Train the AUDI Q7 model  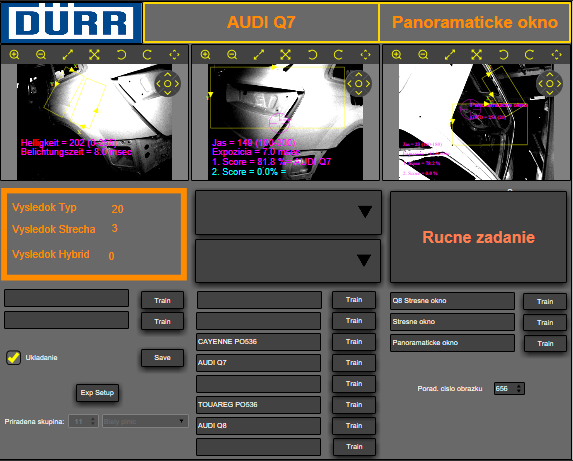coord(354,363)
